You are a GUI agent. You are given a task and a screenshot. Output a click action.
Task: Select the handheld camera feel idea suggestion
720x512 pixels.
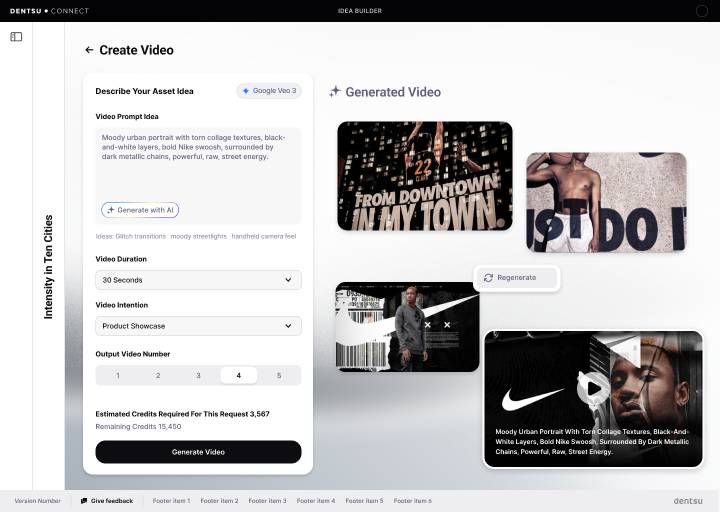tap(264, 236)
